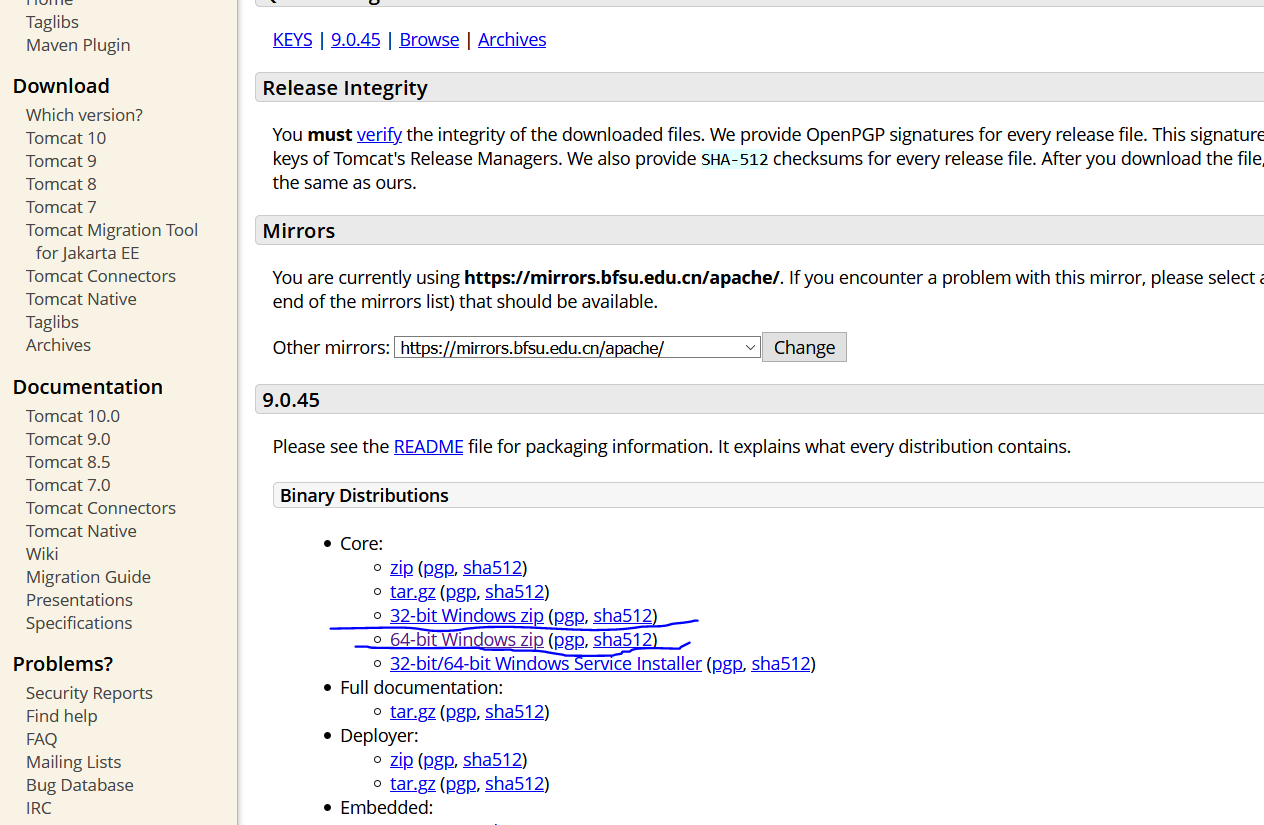Download the Deployer tar.gz
The width and height of the screenshot is (1264, 825).
point(412,783)
